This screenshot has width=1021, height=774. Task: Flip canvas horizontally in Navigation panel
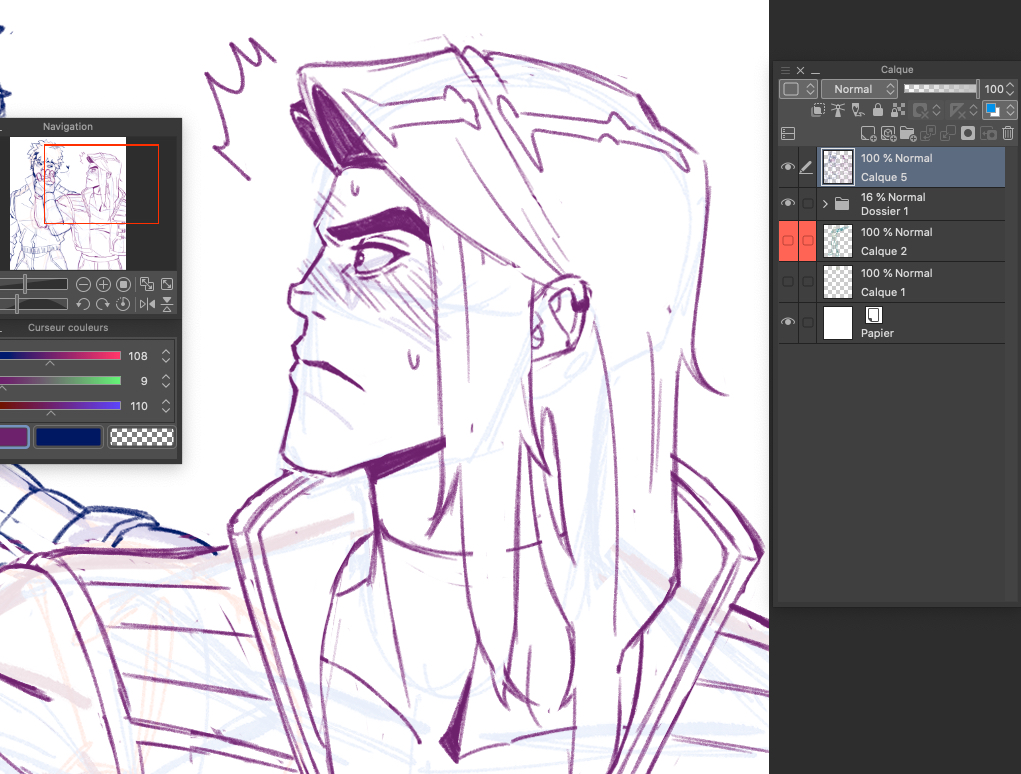point(147,304)
